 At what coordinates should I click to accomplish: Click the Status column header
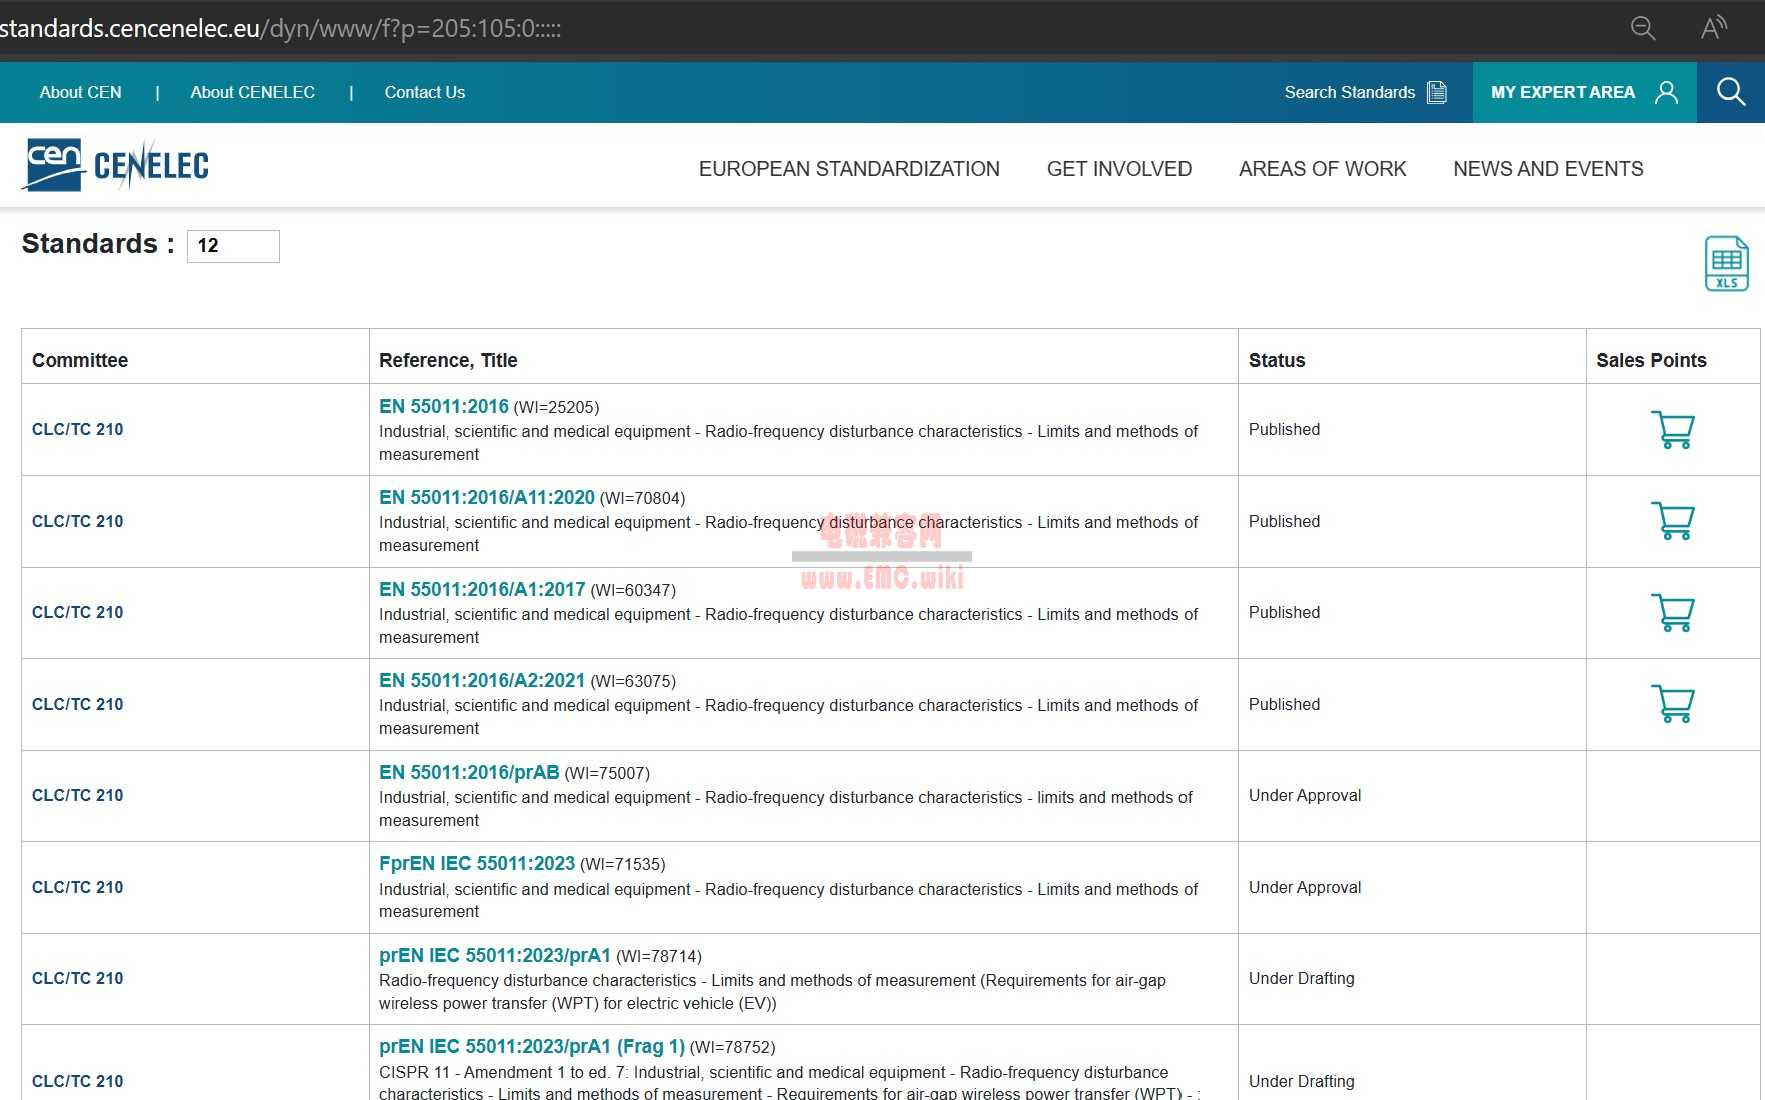pyautogui.click(x=1277, y=360)
